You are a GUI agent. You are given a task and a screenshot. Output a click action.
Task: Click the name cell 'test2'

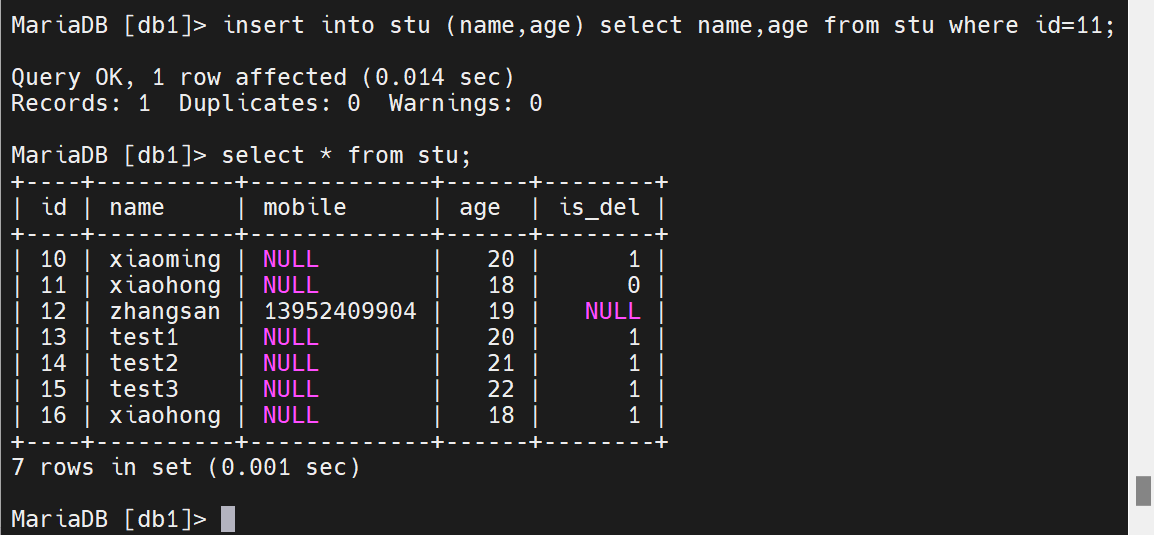tap(144, 363)
